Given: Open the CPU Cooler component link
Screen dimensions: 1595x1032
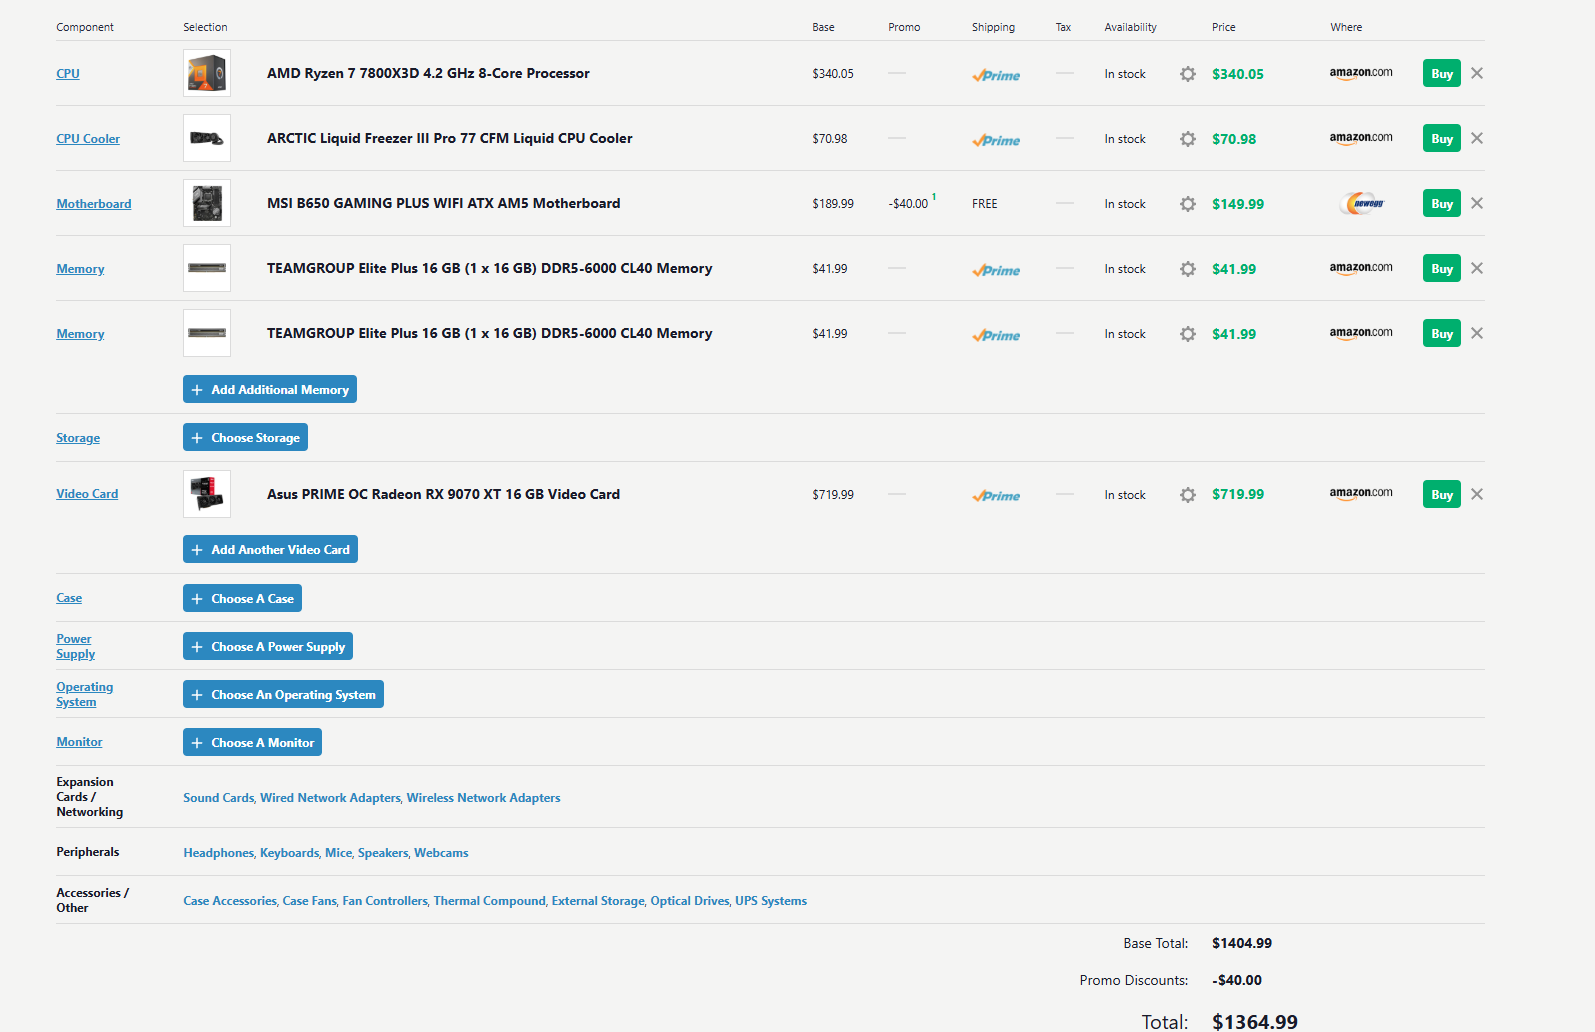Looking at the screenshot, I should [88, 139].
